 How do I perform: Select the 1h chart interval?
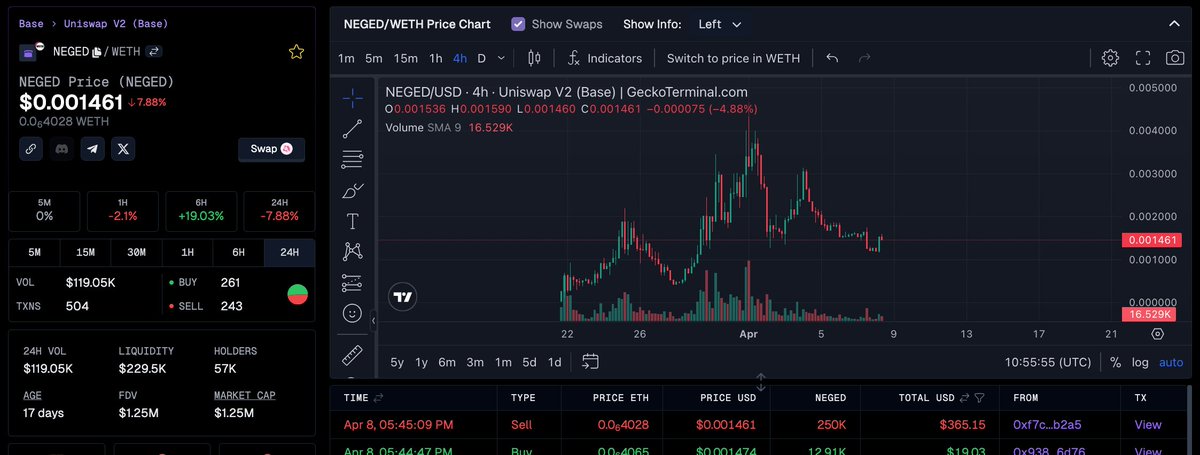coord(436,58)
